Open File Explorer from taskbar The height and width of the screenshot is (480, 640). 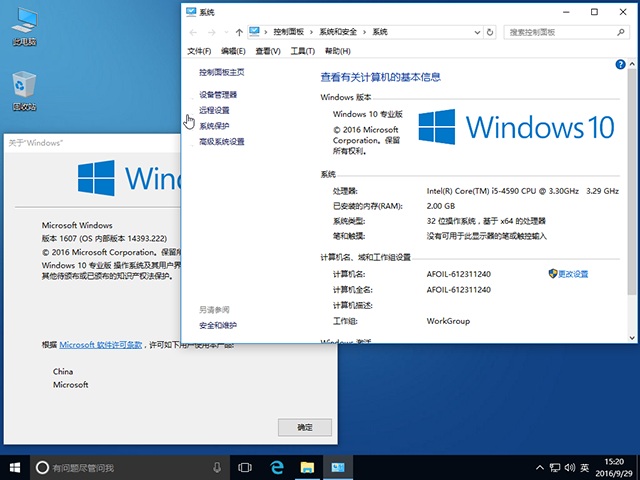pyautogui.click(x=308, y=467)
